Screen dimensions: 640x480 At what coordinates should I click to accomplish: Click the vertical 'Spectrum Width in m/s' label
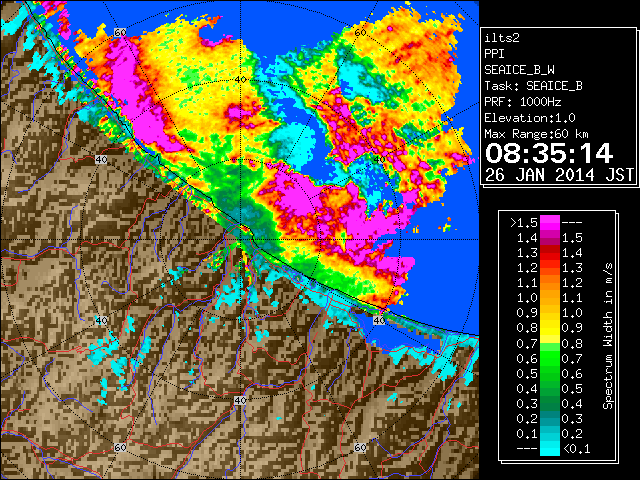pos(608,336)
